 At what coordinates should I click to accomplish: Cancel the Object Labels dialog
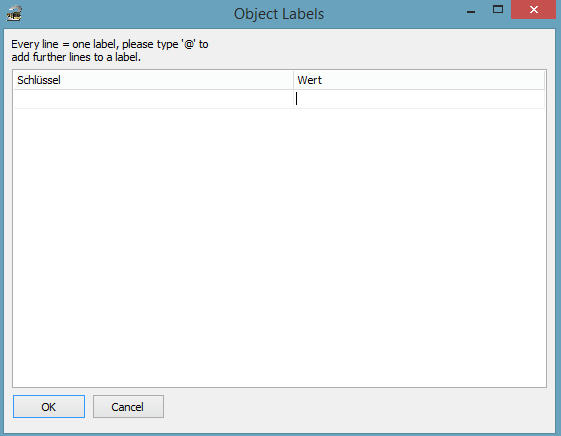pos(128,406)
